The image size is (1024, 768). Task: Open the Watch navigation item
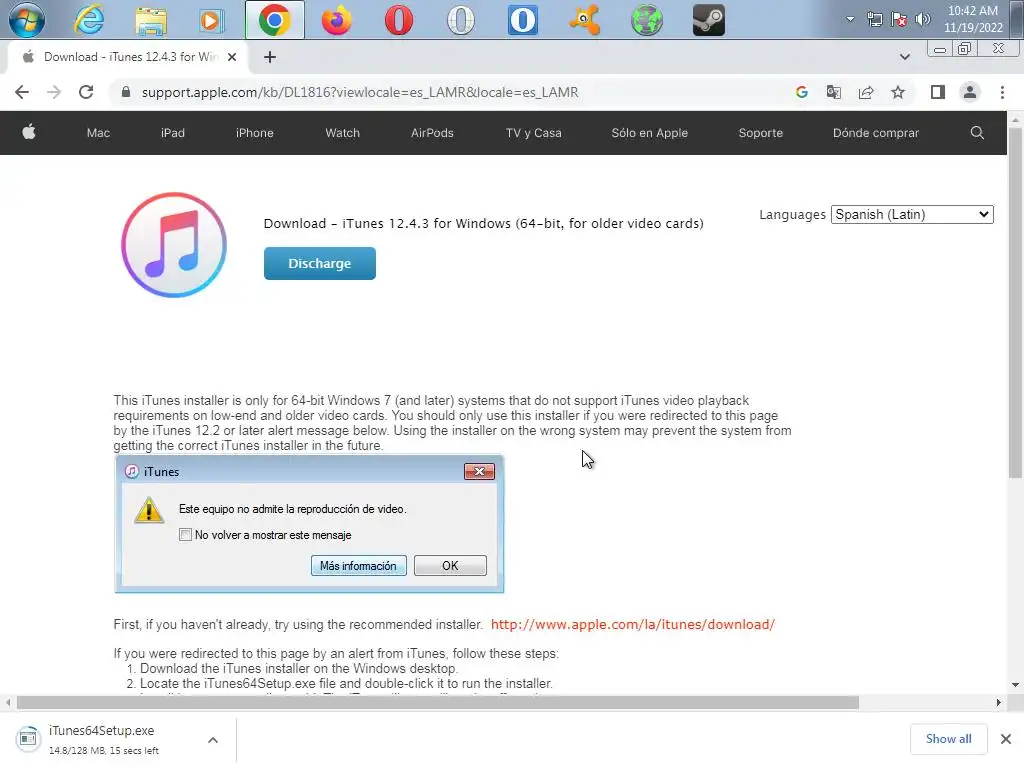point(342,133)
